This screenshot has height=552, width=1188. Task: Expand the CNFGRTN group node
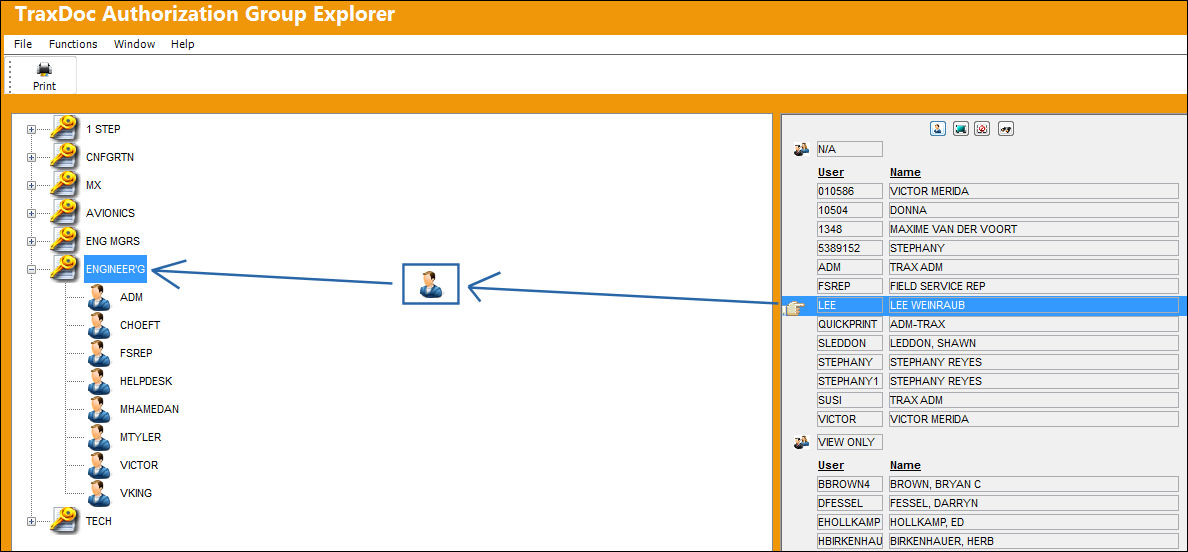[x=31, y=157]
